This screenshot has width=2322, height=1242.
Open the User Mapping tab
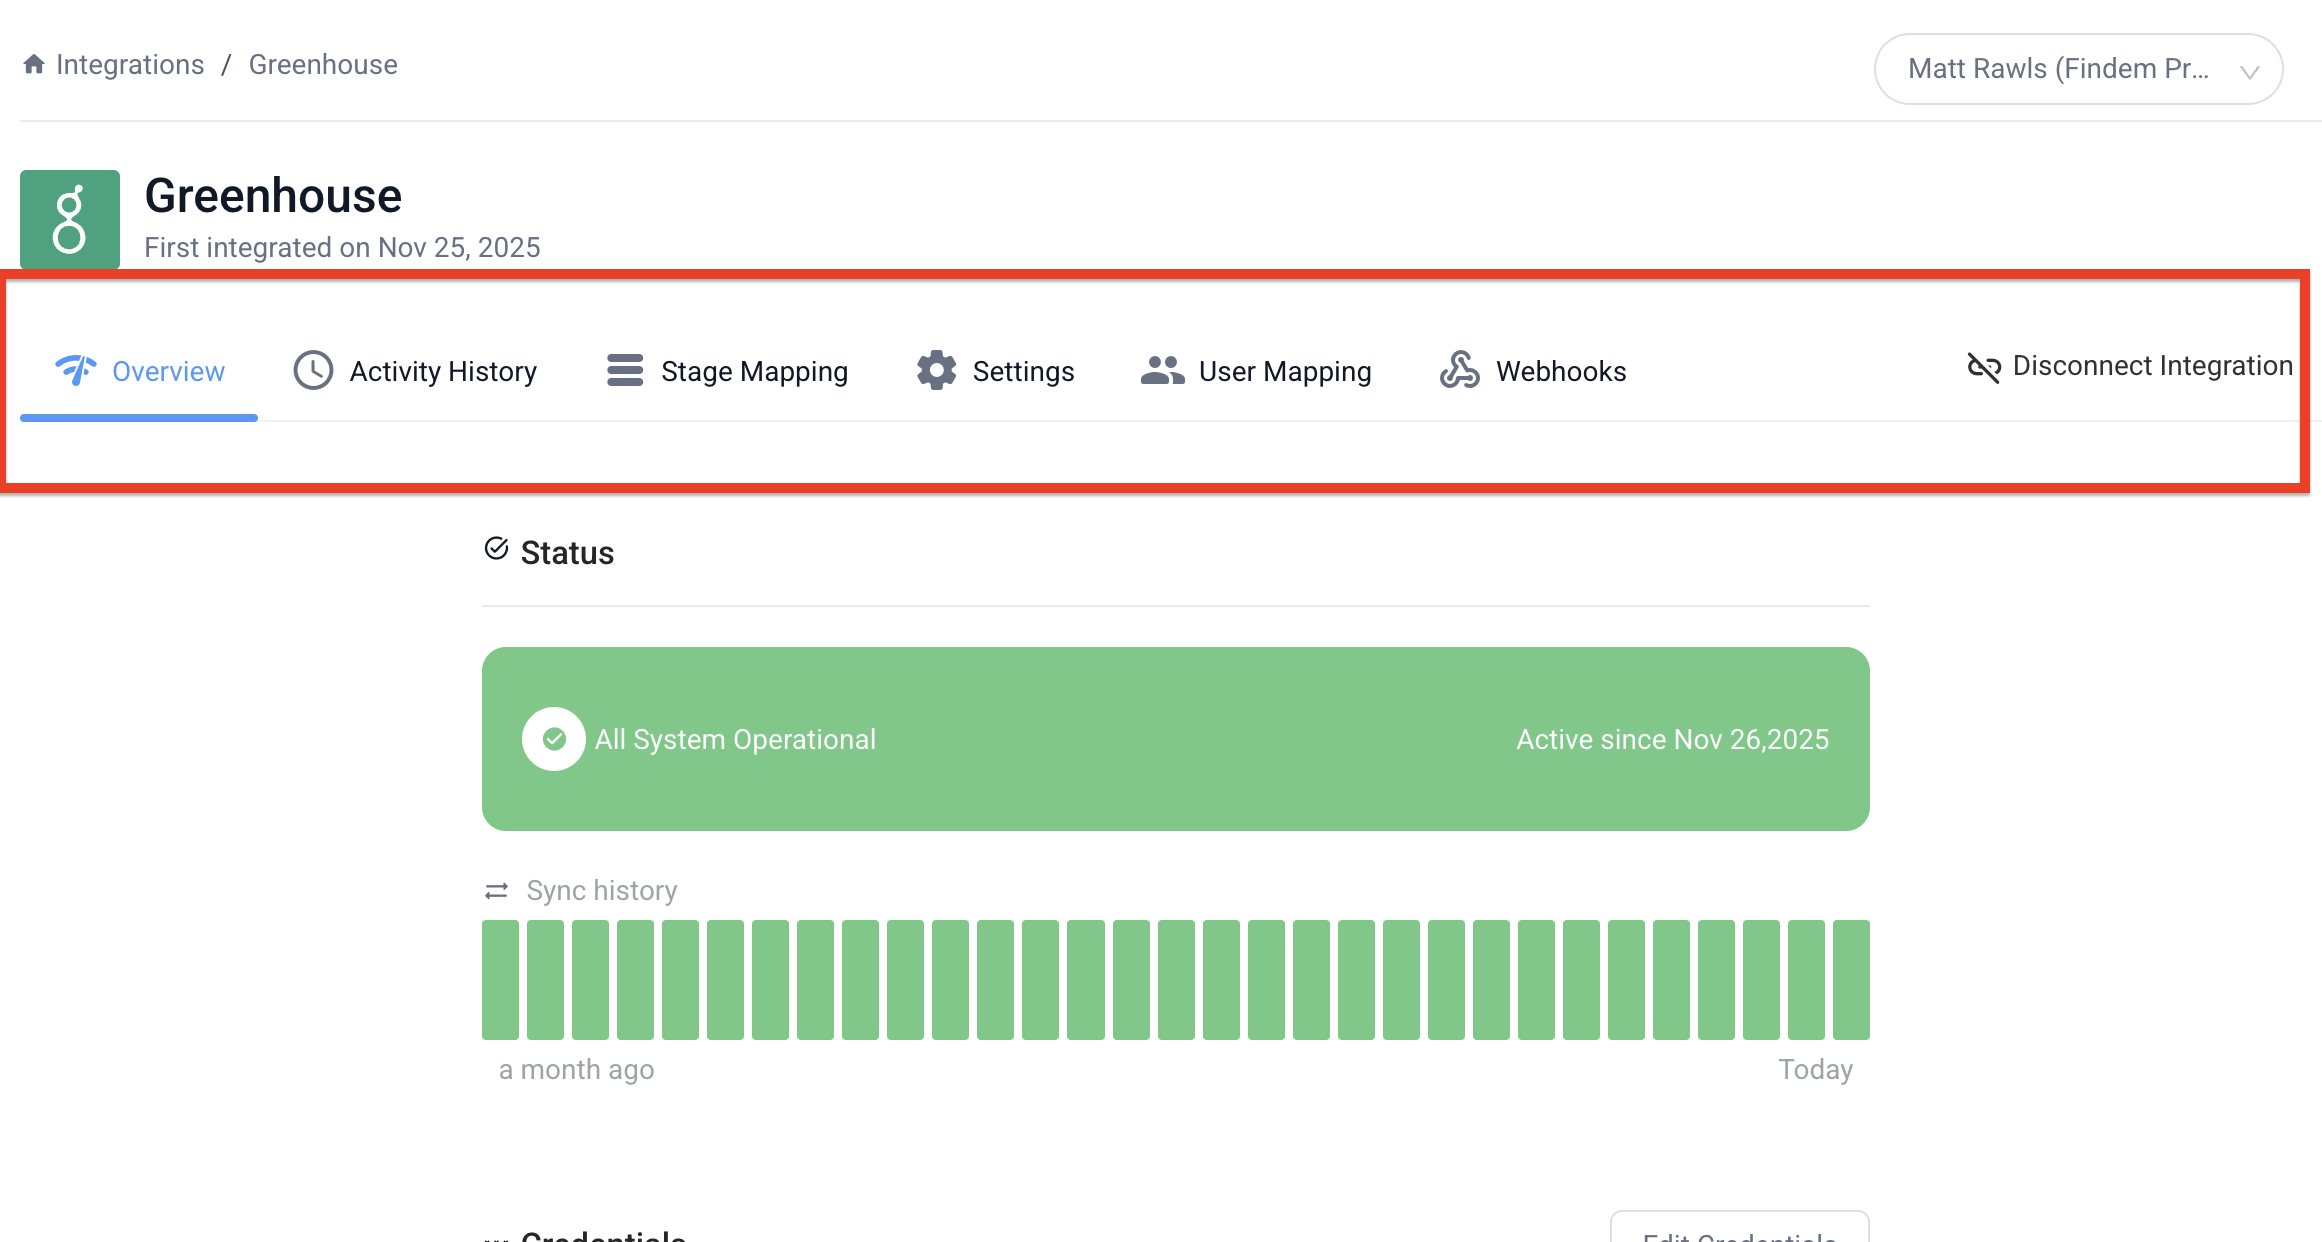point(1256,371)
